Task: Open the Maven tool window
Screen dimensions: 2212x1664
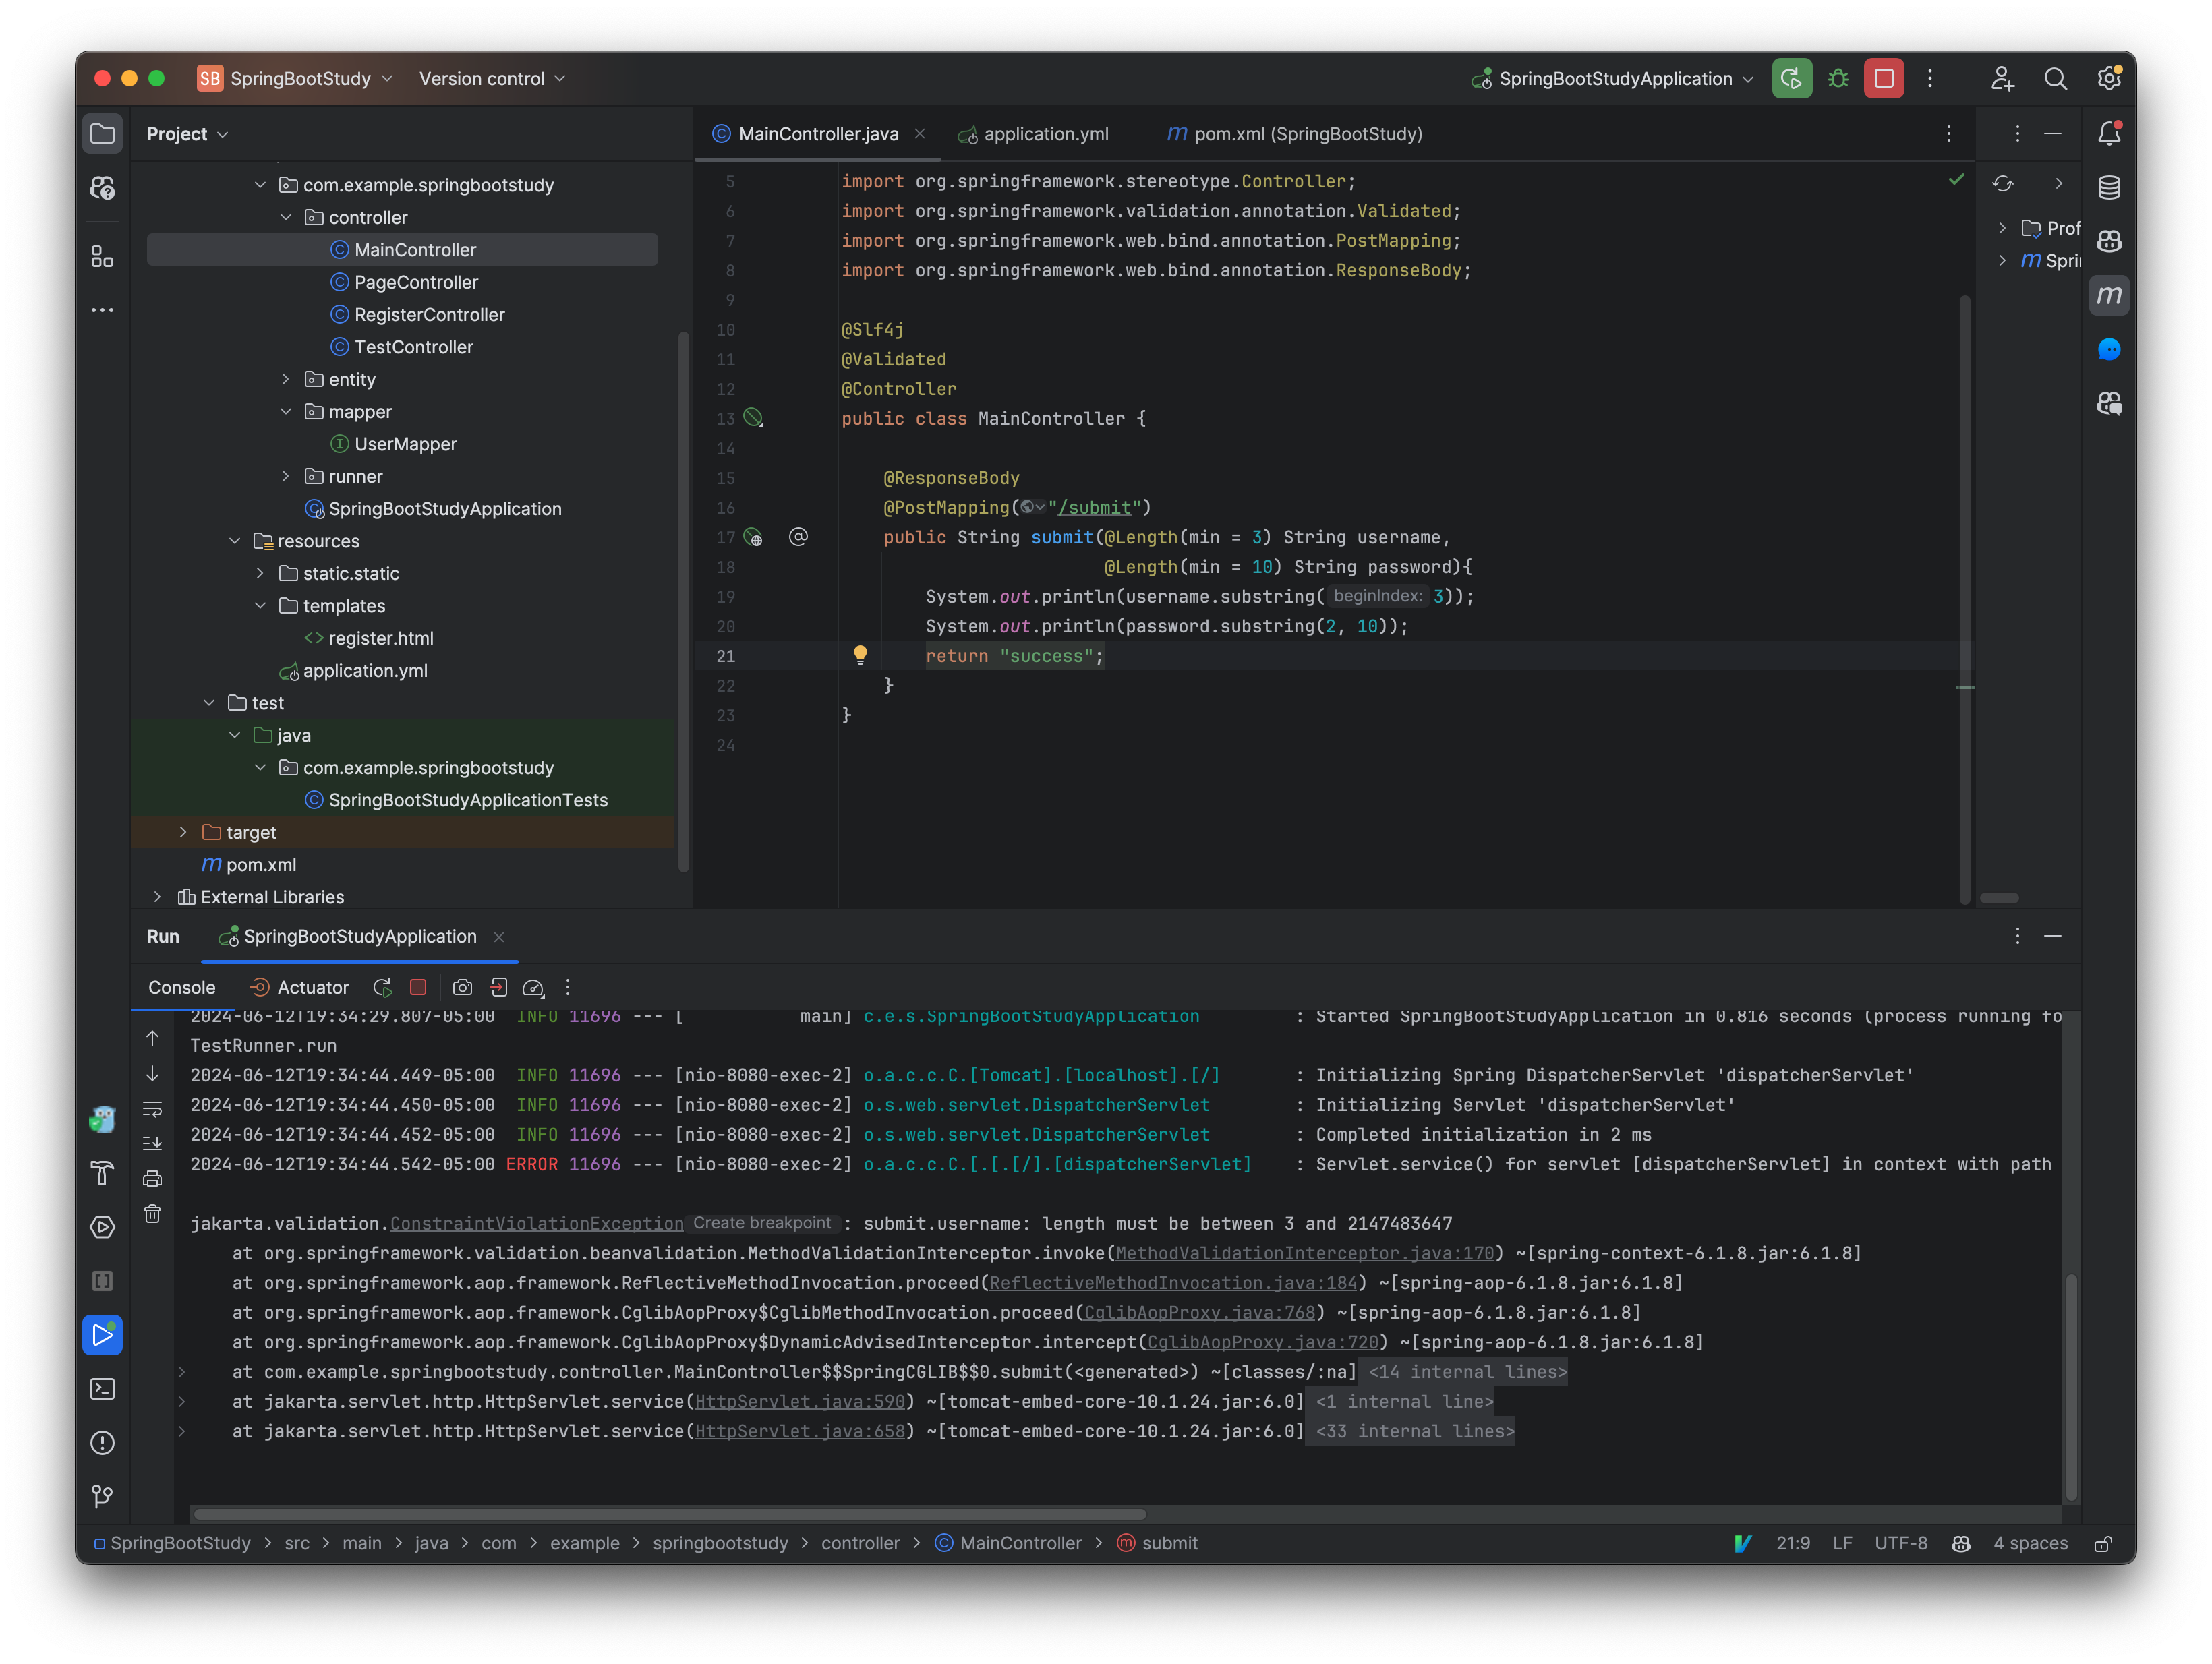Action: 2110,295
